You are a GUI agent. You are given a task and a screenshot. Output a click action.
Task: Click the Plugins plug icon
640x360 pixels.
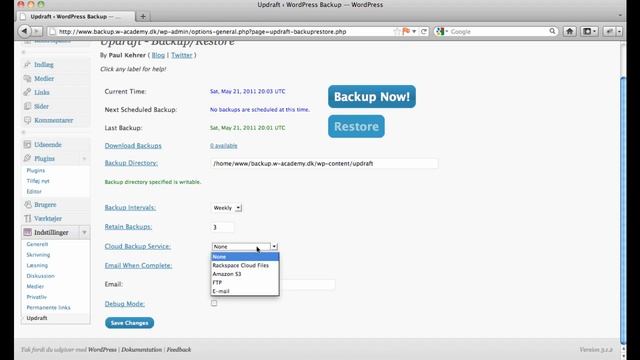[27, 158]
